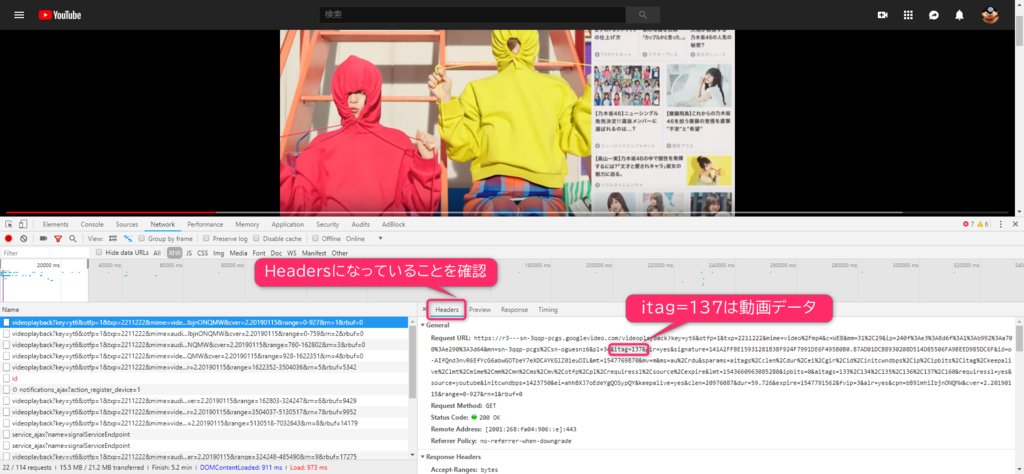Click the network timeline overview at 20000 ms
The width and height of the screenshot is (1024, 474).
click(48, 265)
